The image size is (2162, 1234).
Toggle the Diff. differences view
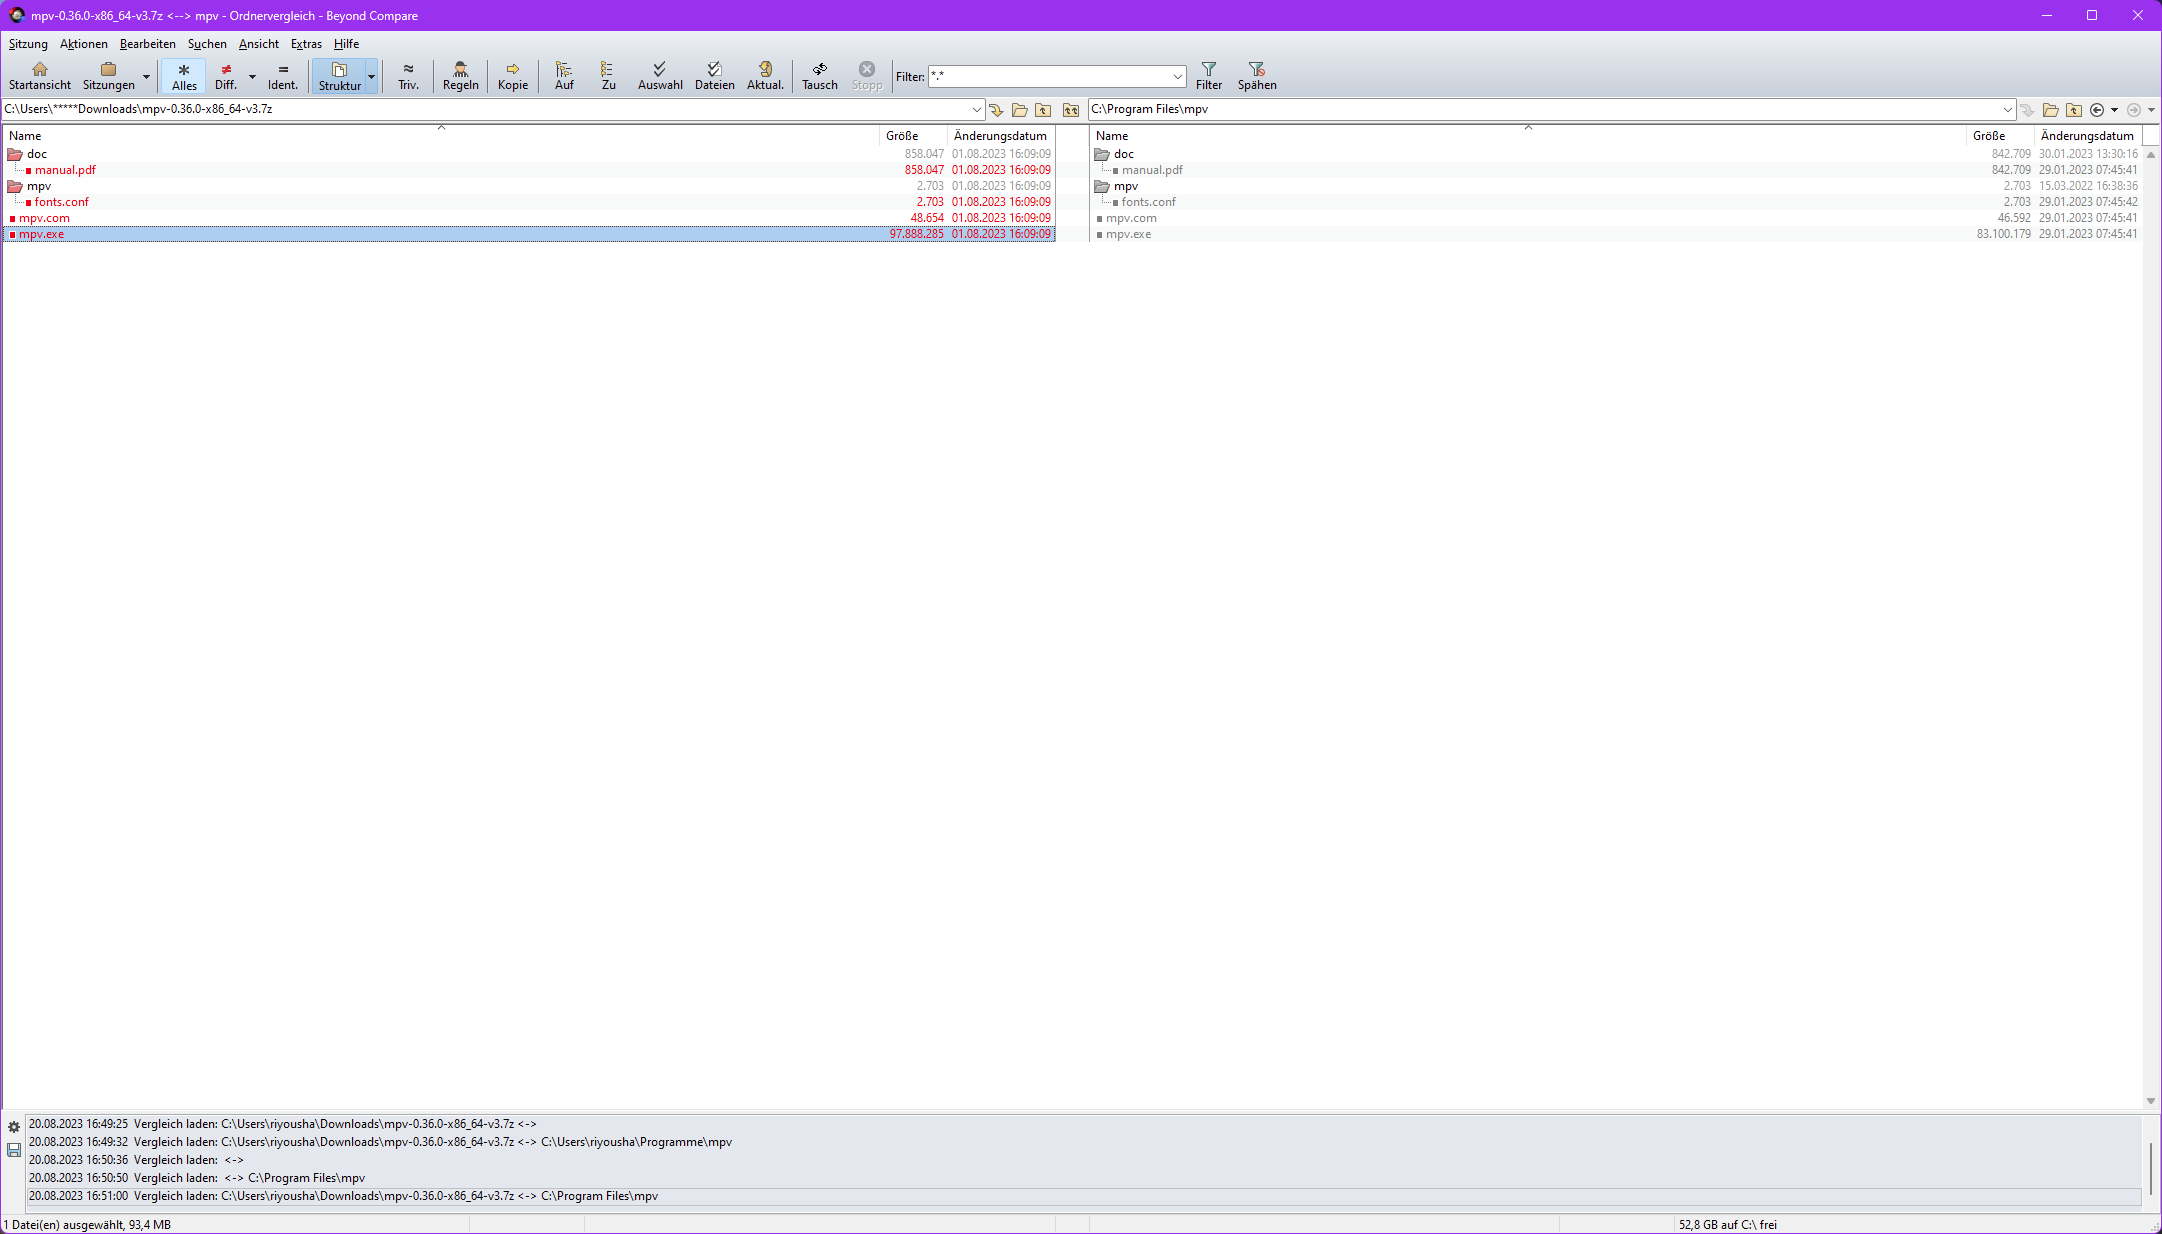[226, 76]
